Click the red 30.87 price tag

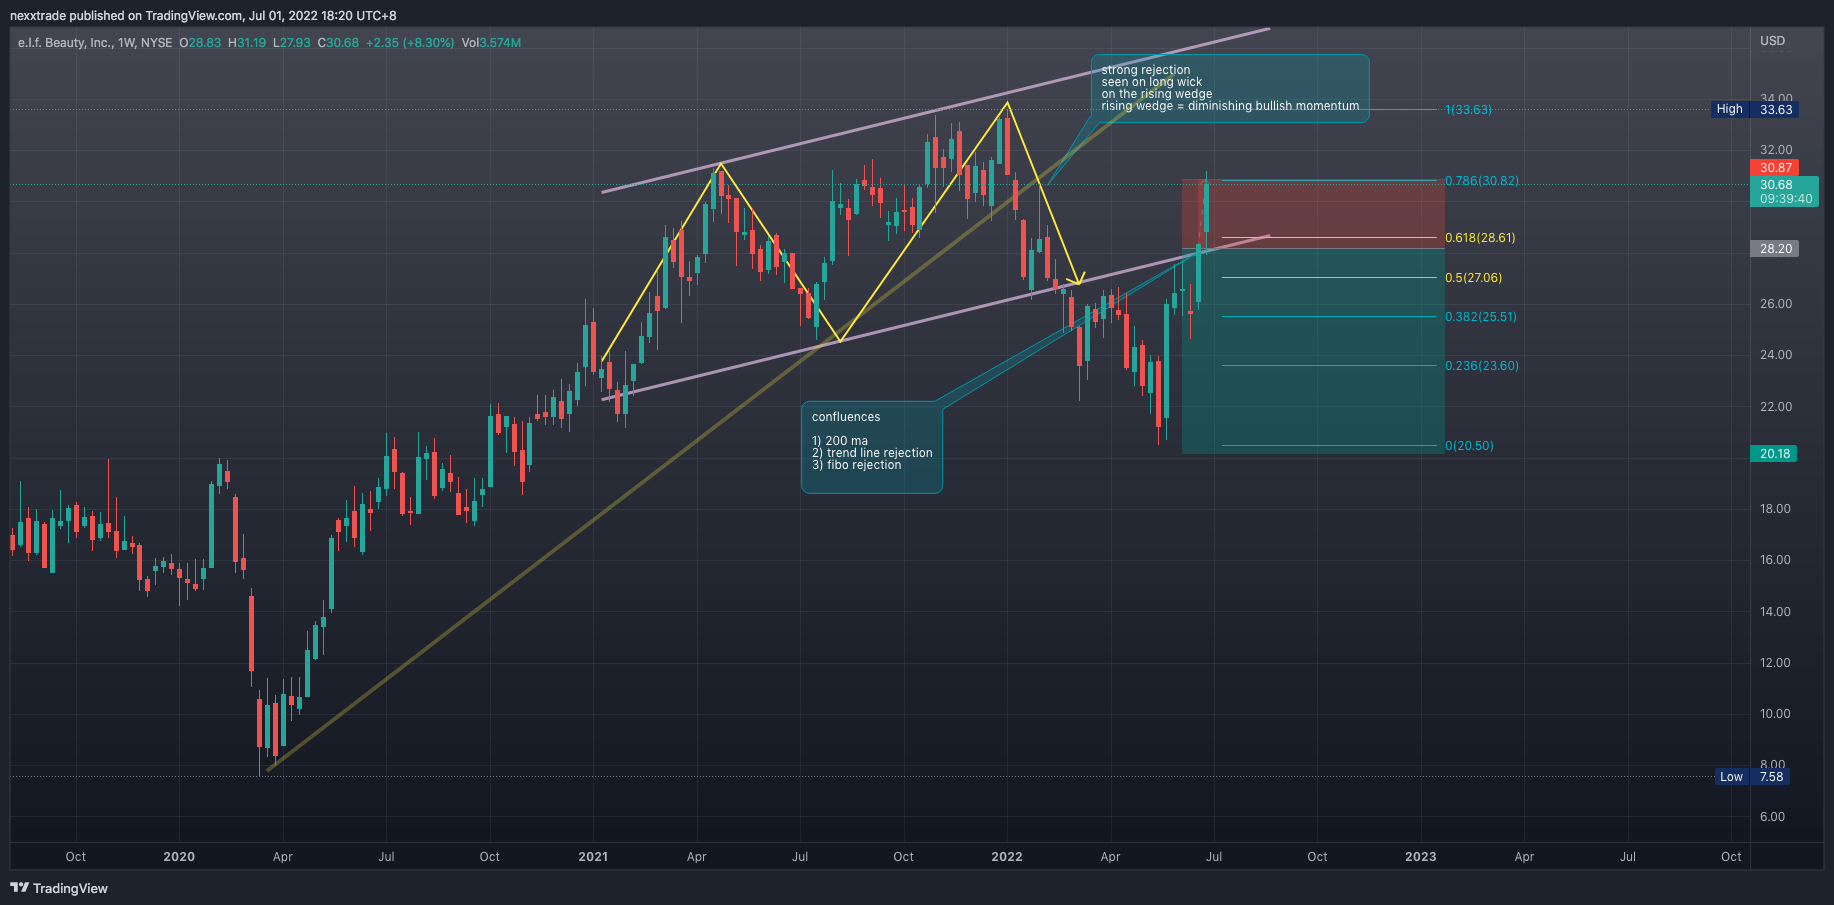point(1775,168)
